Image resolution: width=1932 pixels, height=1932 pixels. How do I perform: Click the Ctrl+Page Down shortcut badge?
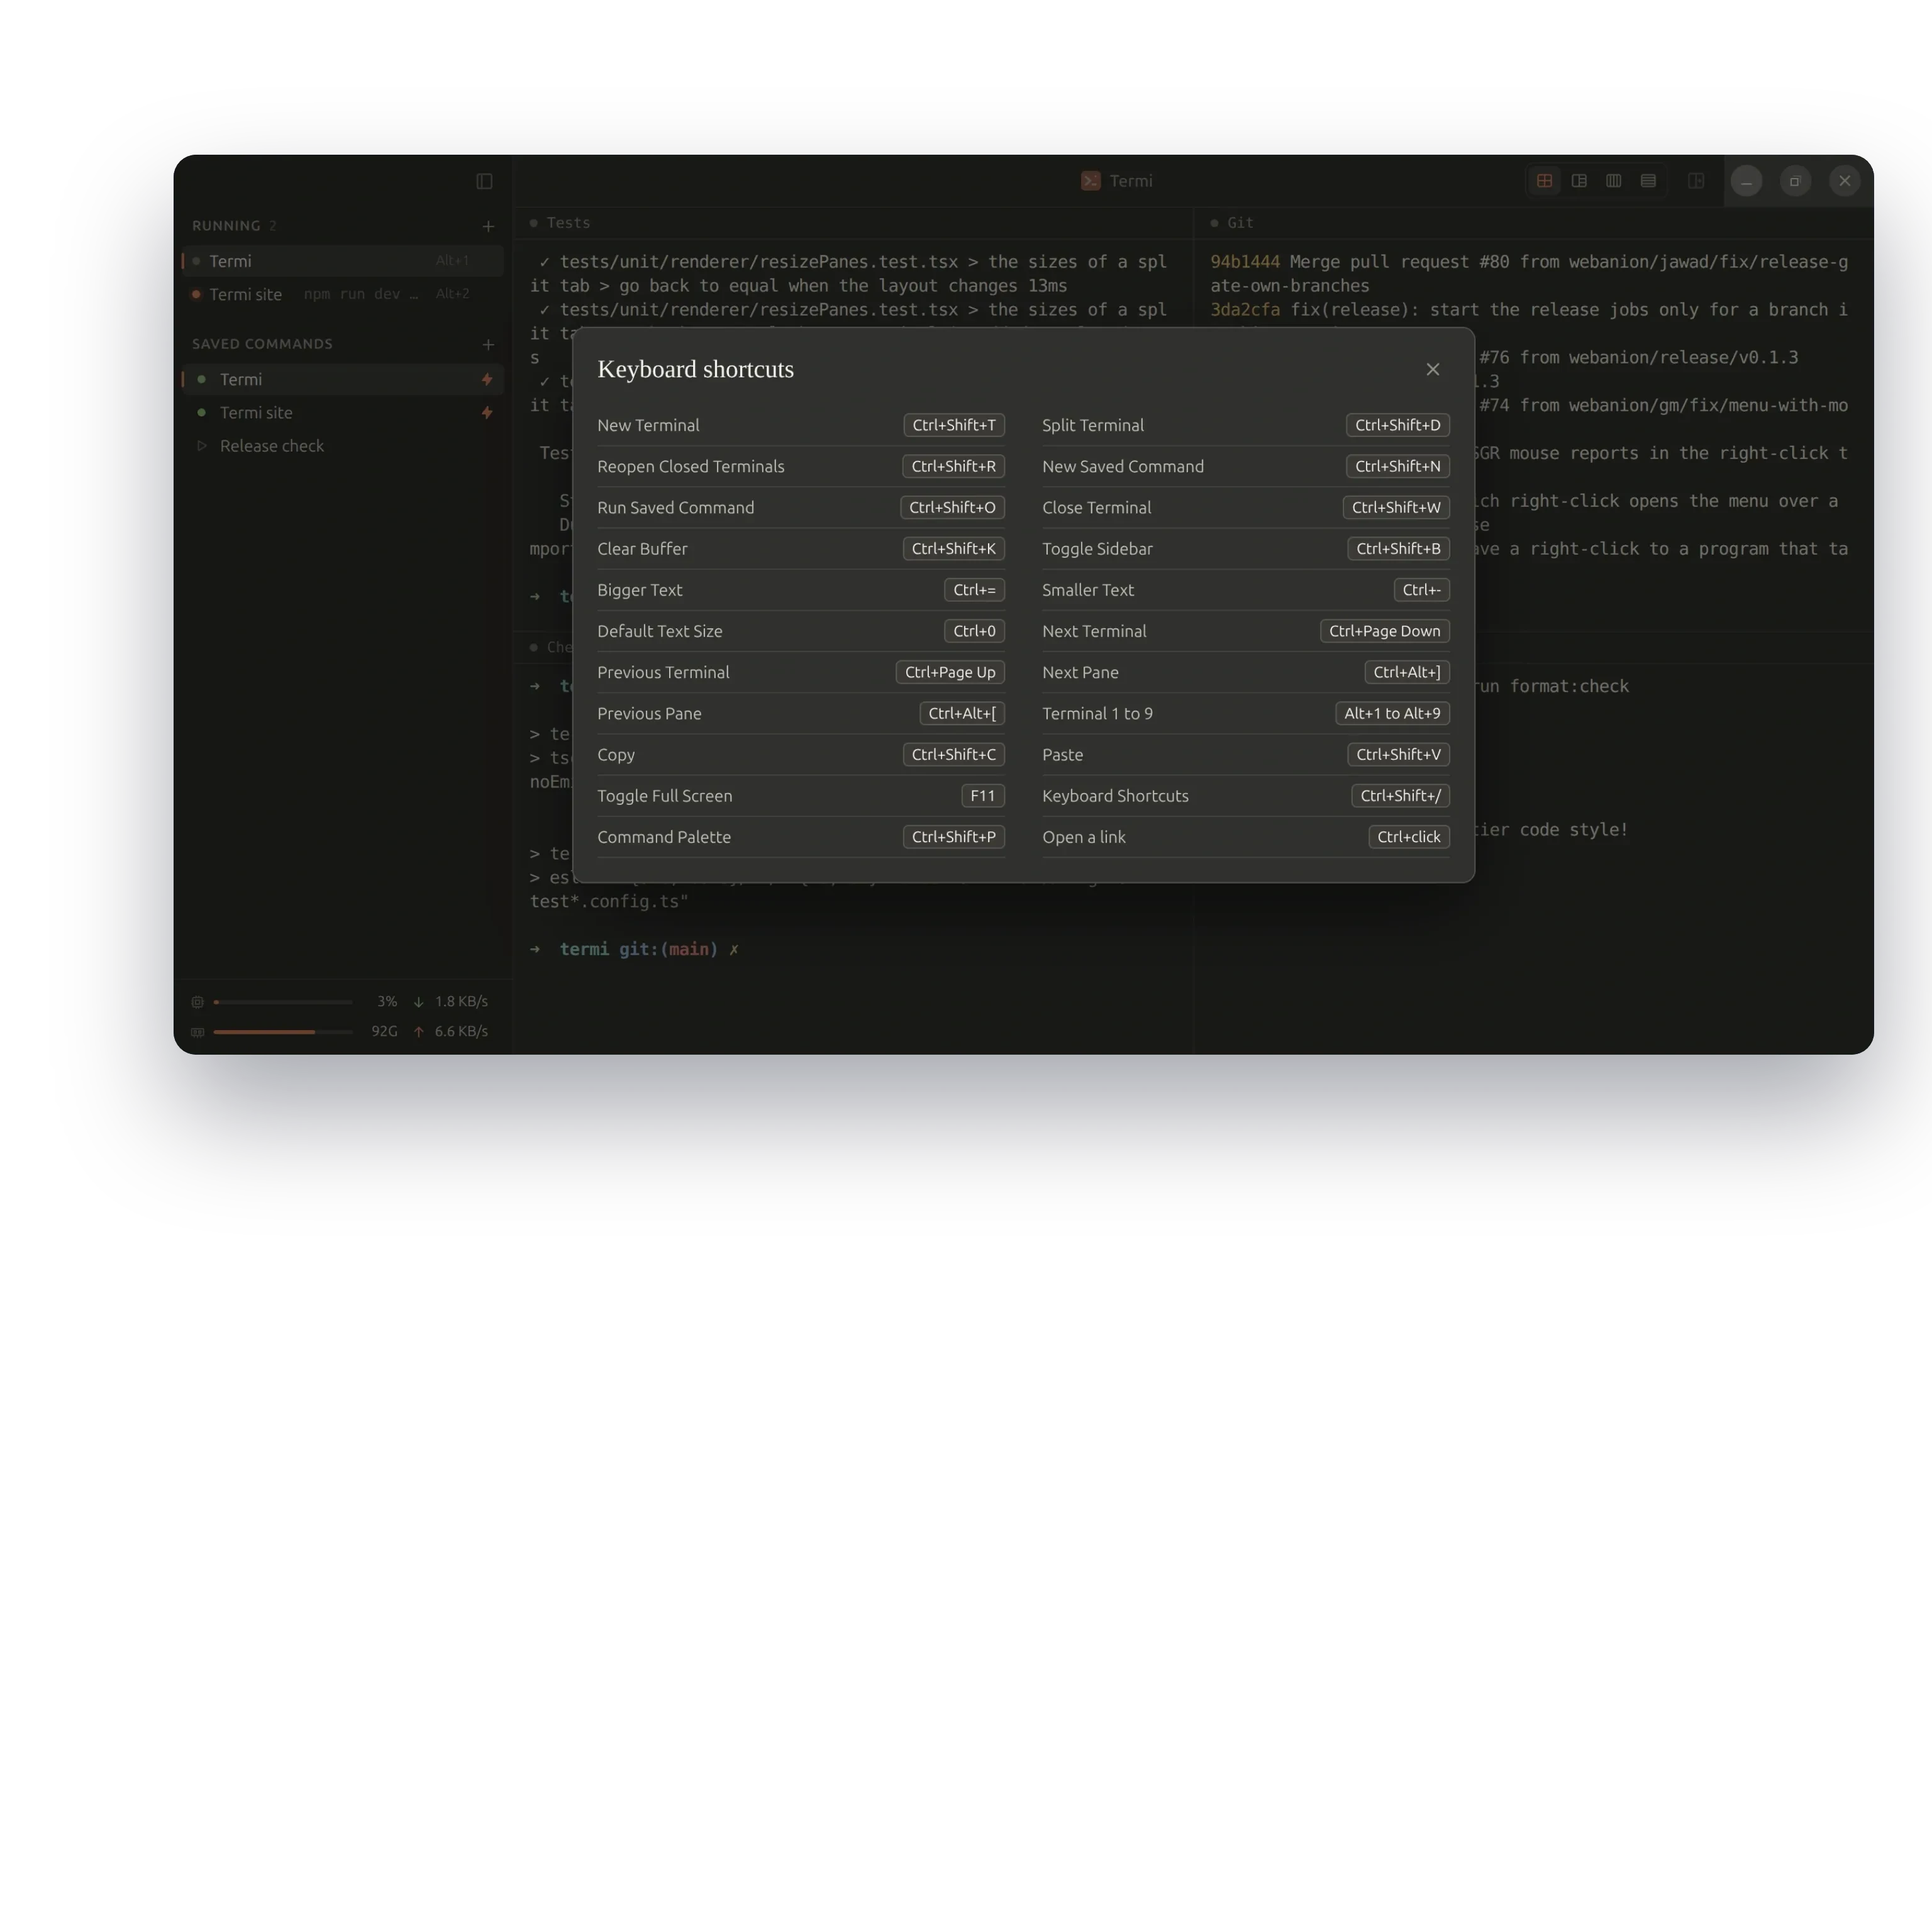pos(1384,631)
